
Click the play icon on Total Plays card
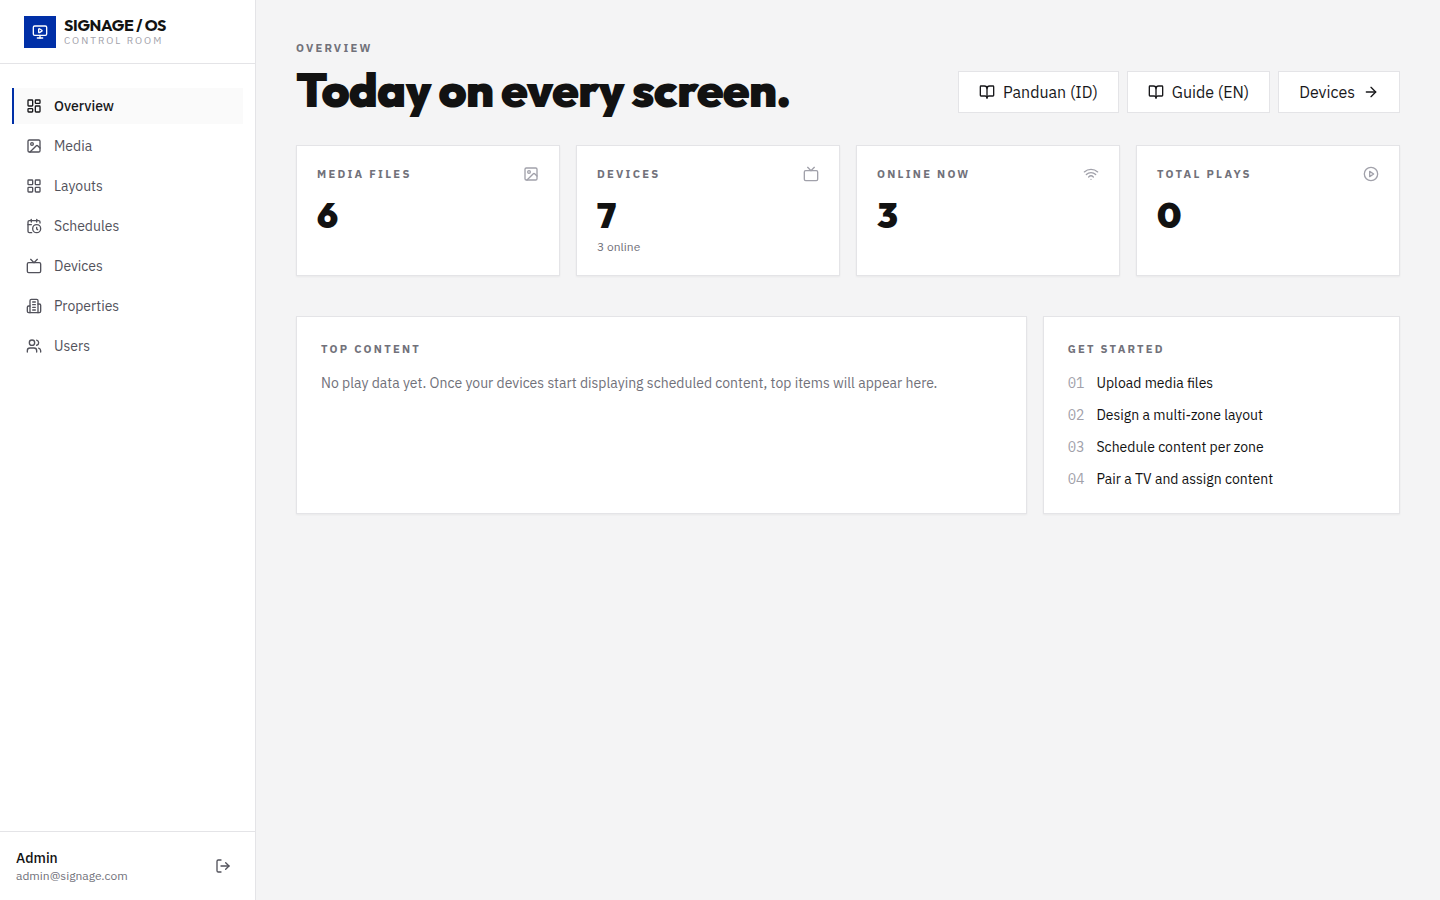coord(1371,174)
